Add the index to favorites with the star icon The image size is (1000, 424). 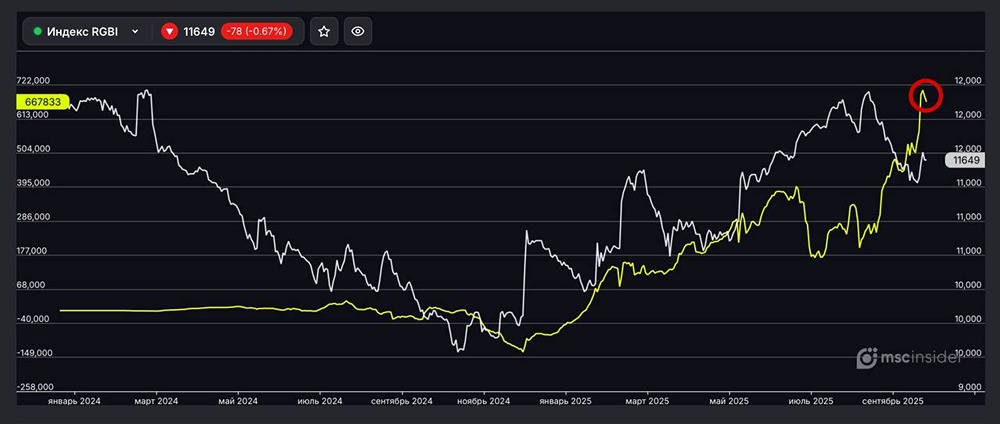324,31
